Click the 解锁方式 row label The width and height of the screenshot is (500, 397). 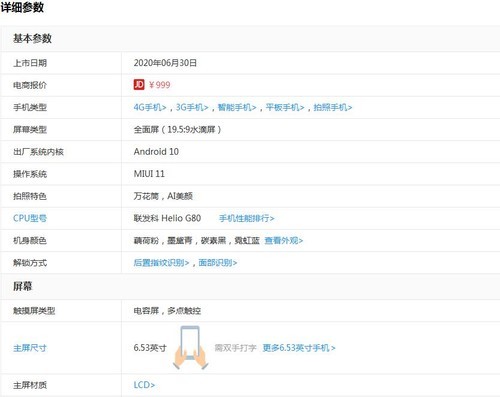(x=30, y=263)
